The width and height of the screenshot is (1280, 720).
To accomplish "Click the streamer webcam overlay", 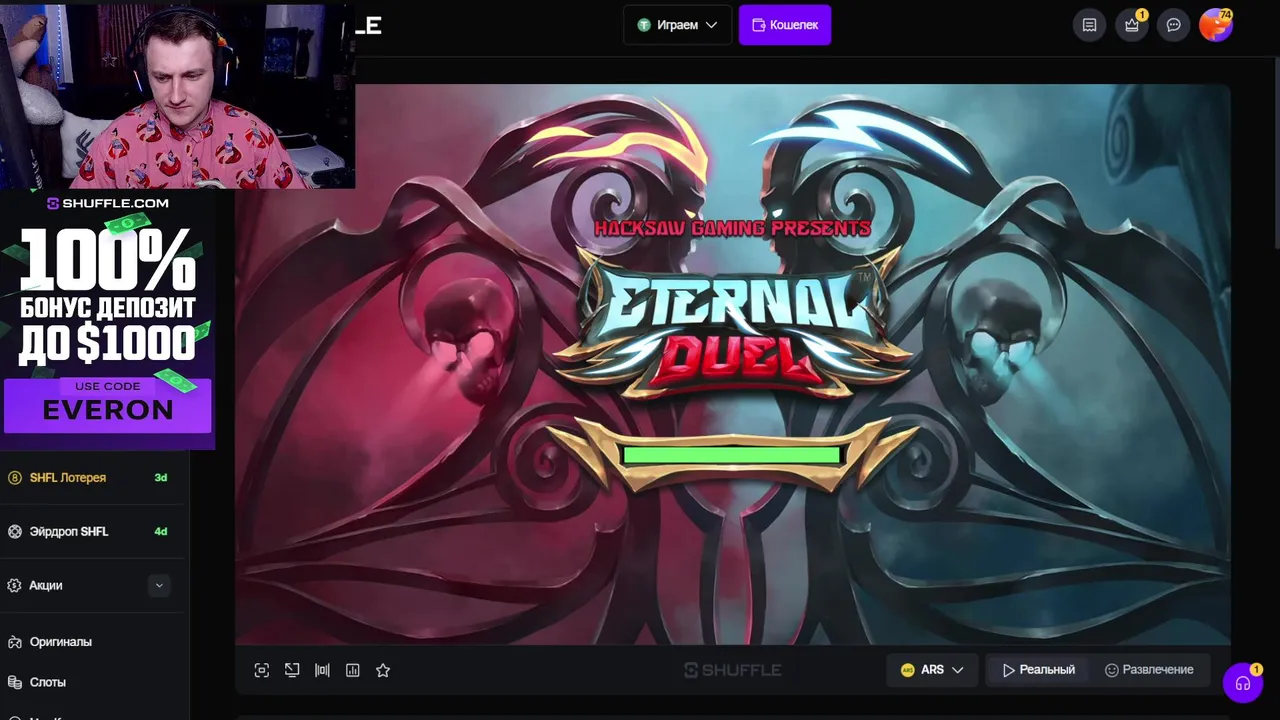I will click(x=177, y=94).
